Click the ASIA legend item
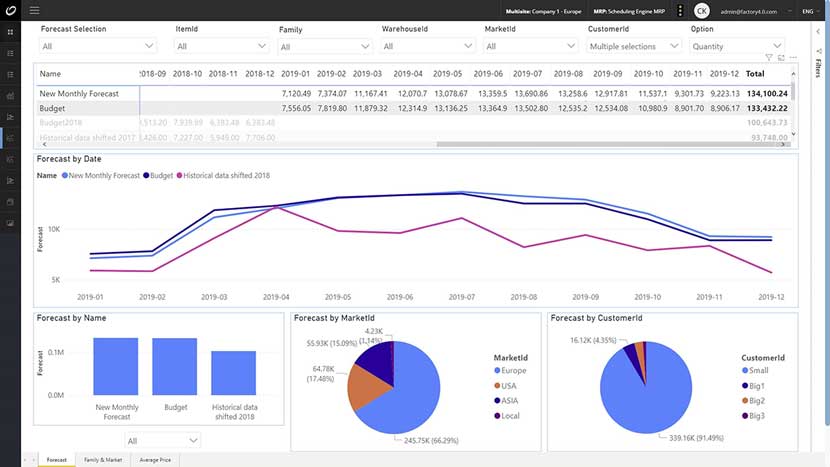This screenshot has height=467, width=830. (x=506, y=400)
